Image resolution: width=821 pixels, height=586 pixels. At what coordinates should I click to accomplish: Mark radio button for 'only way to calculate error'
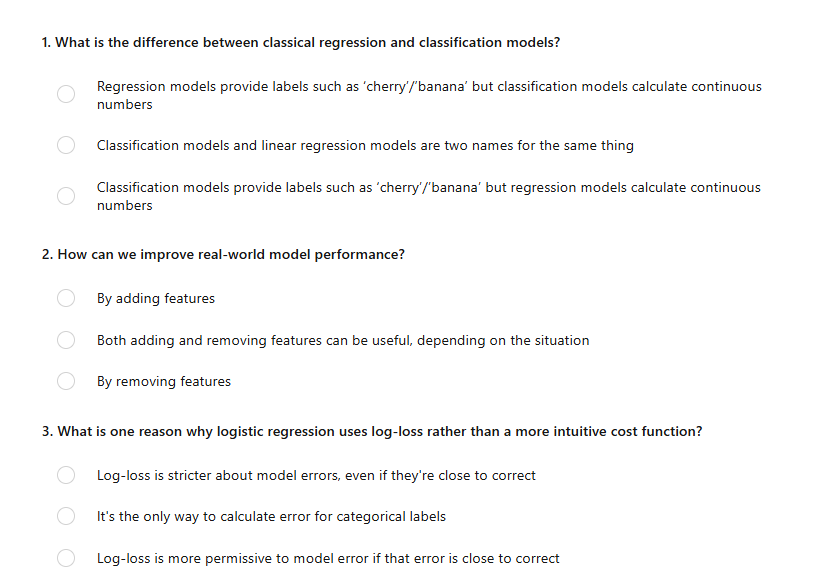coord(66,516)
